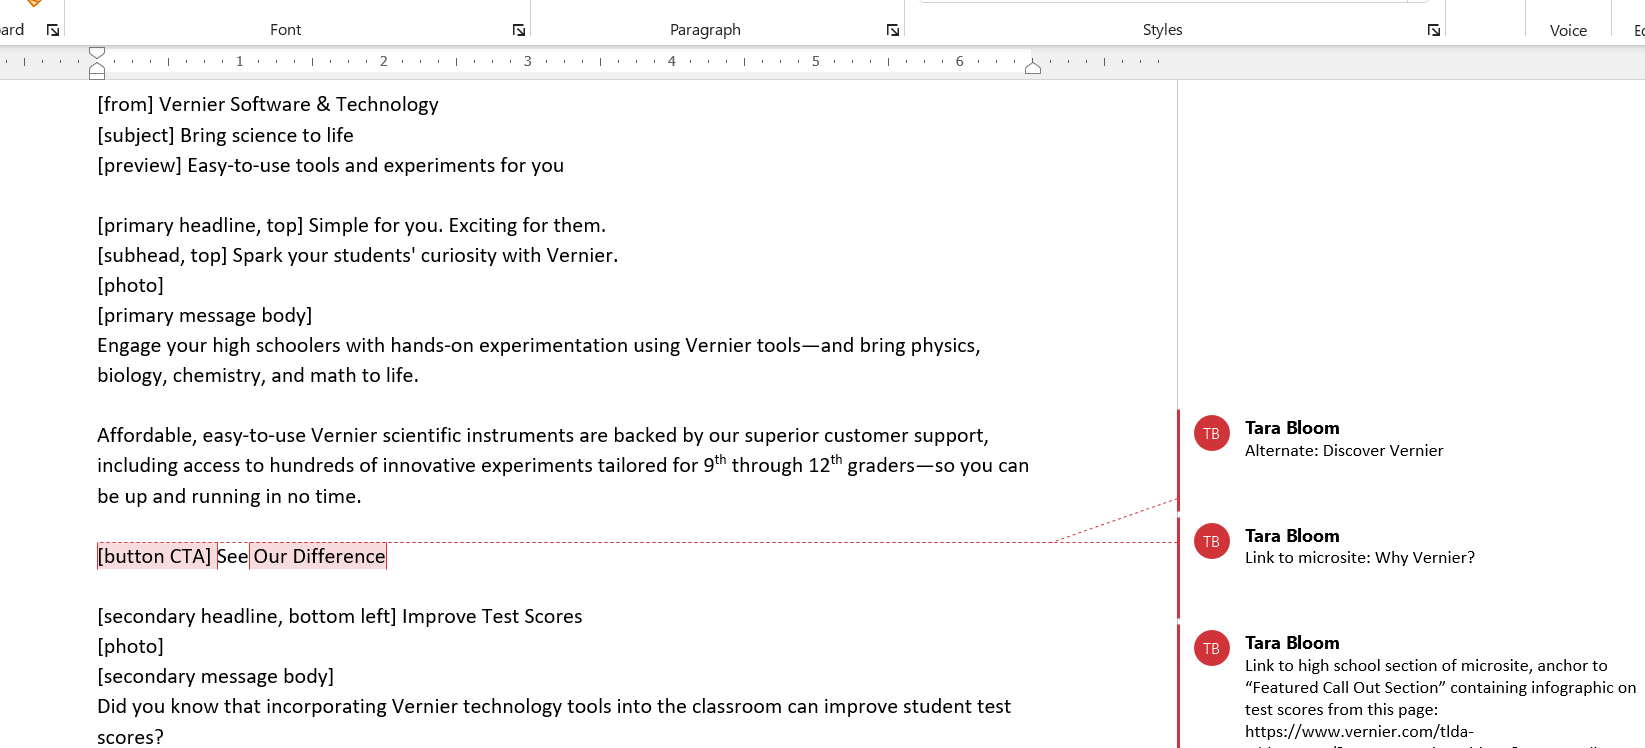This screenshot has height=748, width=1645.
Task: Open the Styles pane launcher
Action: tap(1434, 30)
